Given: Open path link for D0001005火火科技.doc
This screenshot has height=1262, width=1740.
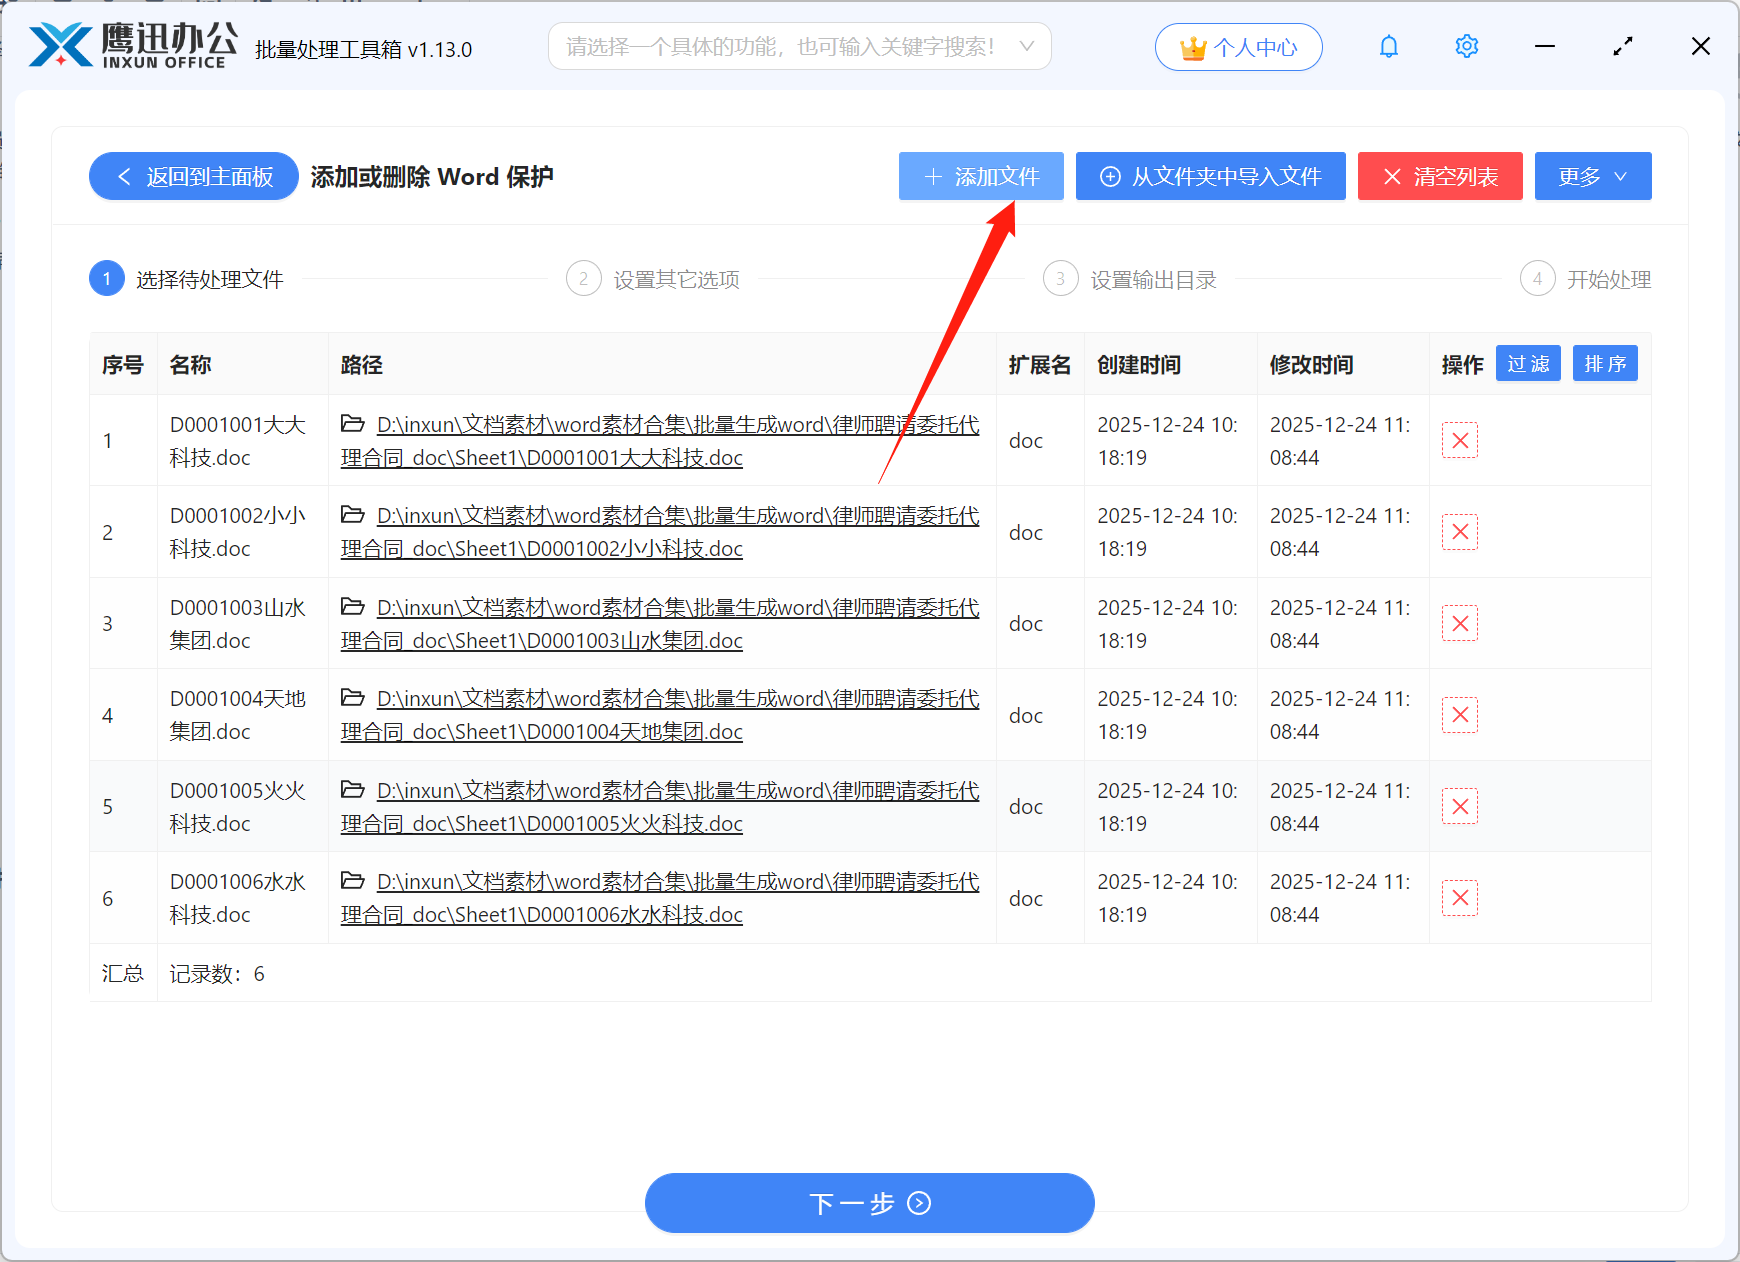Looking at the screenshot, I should (660, 807).
